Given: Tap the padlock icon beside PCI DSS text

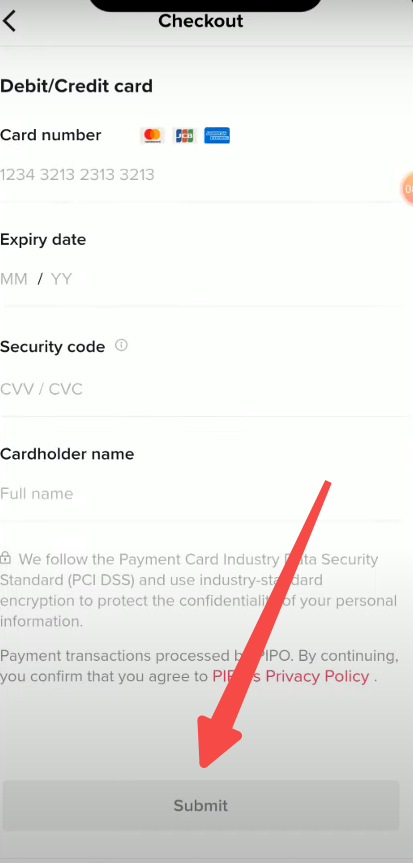Looking at the screenshot, I should (x=6, y=558).
